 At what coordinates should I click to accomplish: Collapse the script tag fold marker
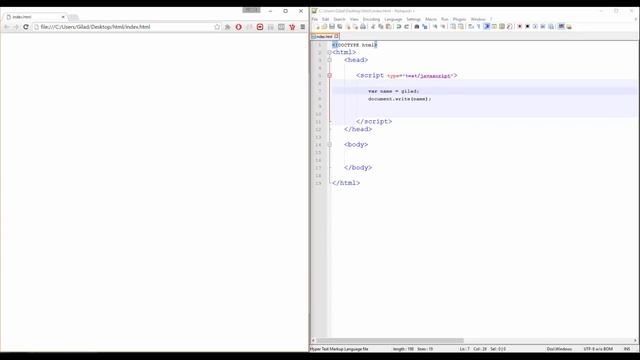click(x=329, y=76)
